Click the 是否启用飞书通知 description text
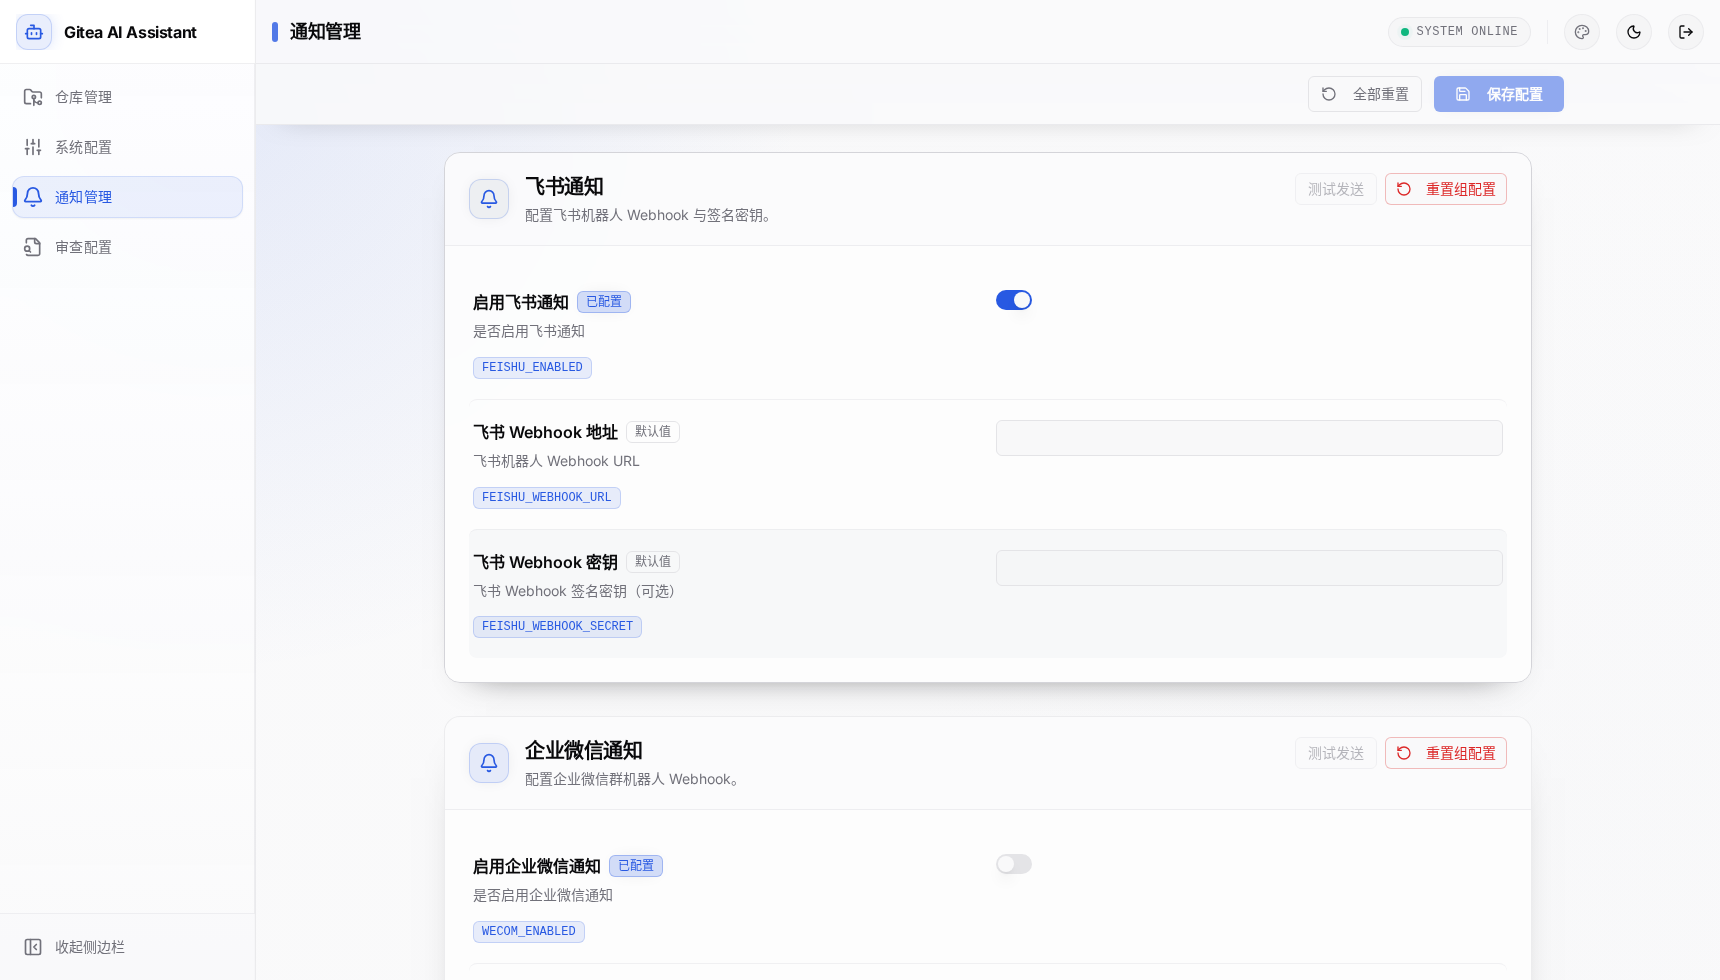Viewport: 1720px width, 980px height. click(x=529, y=332)
